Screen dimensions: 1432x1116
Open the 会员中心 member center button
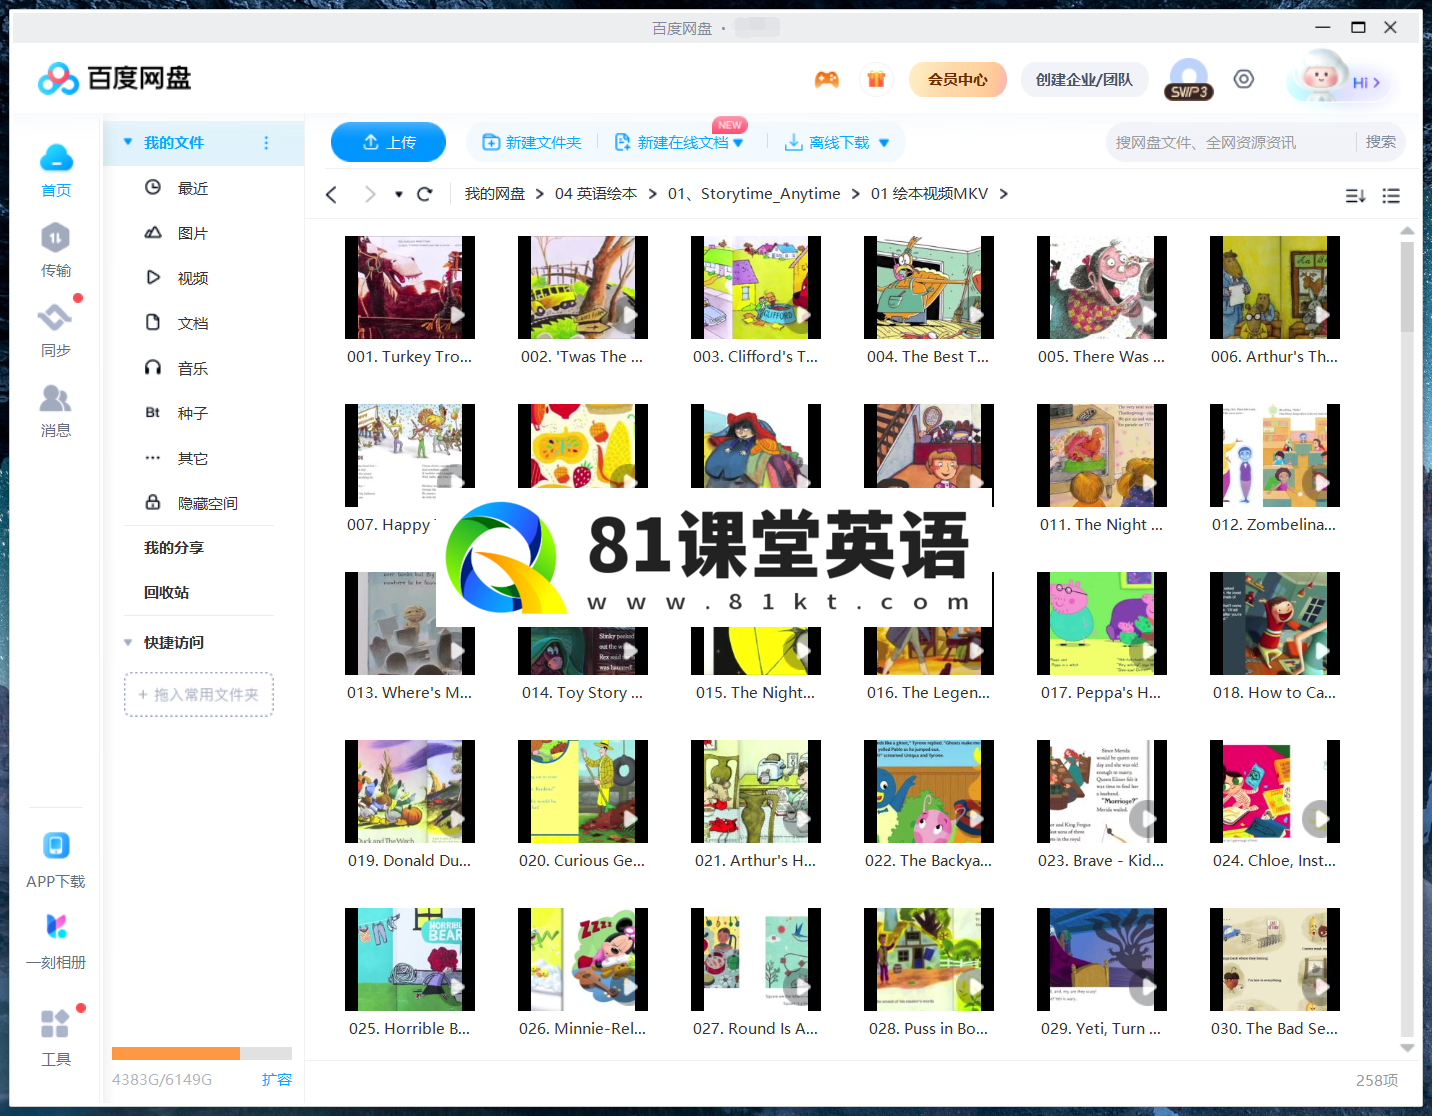click(x=958, y=79)
